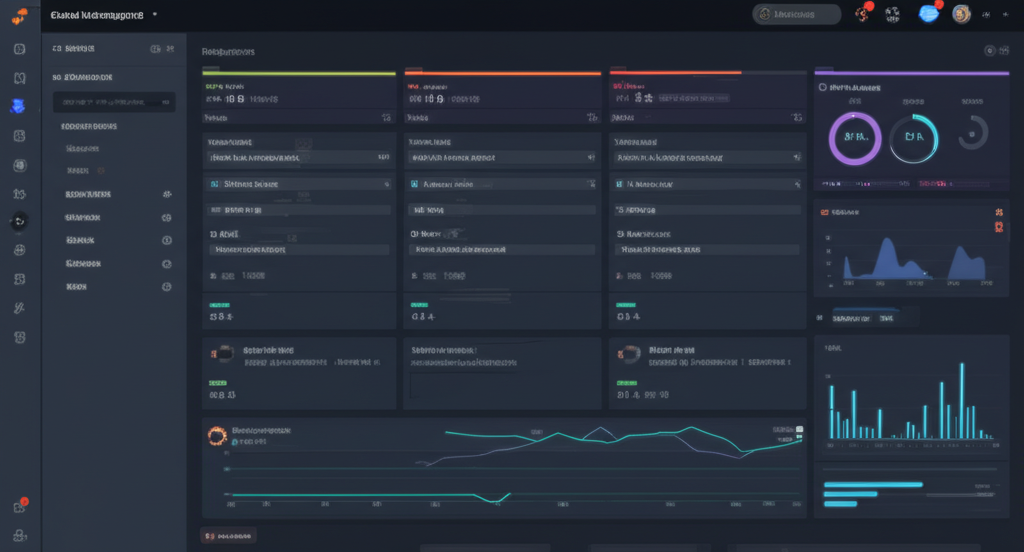Open the user avatar in the top bar
The height and width of the screenshot is (552, 1024).
point(961,14)
